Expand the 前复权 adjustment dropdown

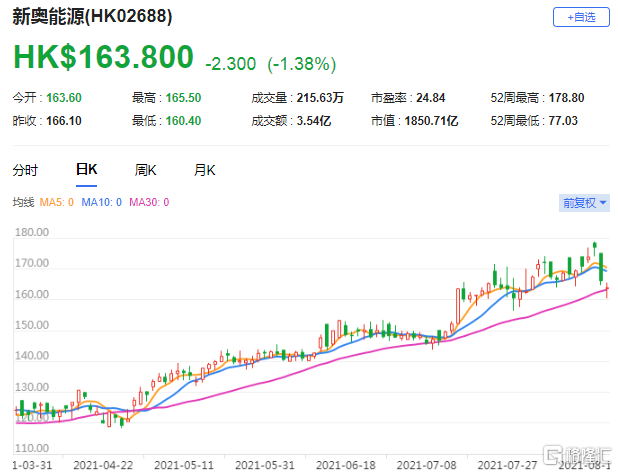(583, 202)
